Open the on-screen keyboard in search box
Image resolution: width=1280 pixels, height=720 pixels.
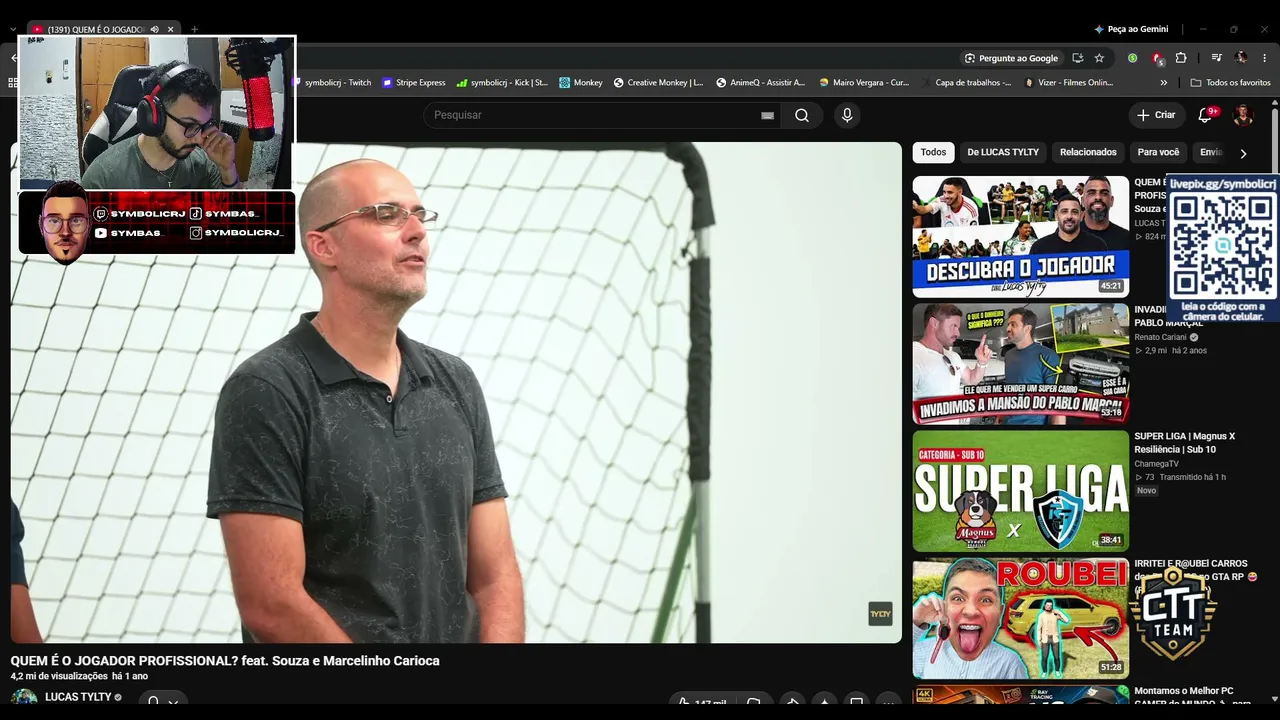[767, 115]
